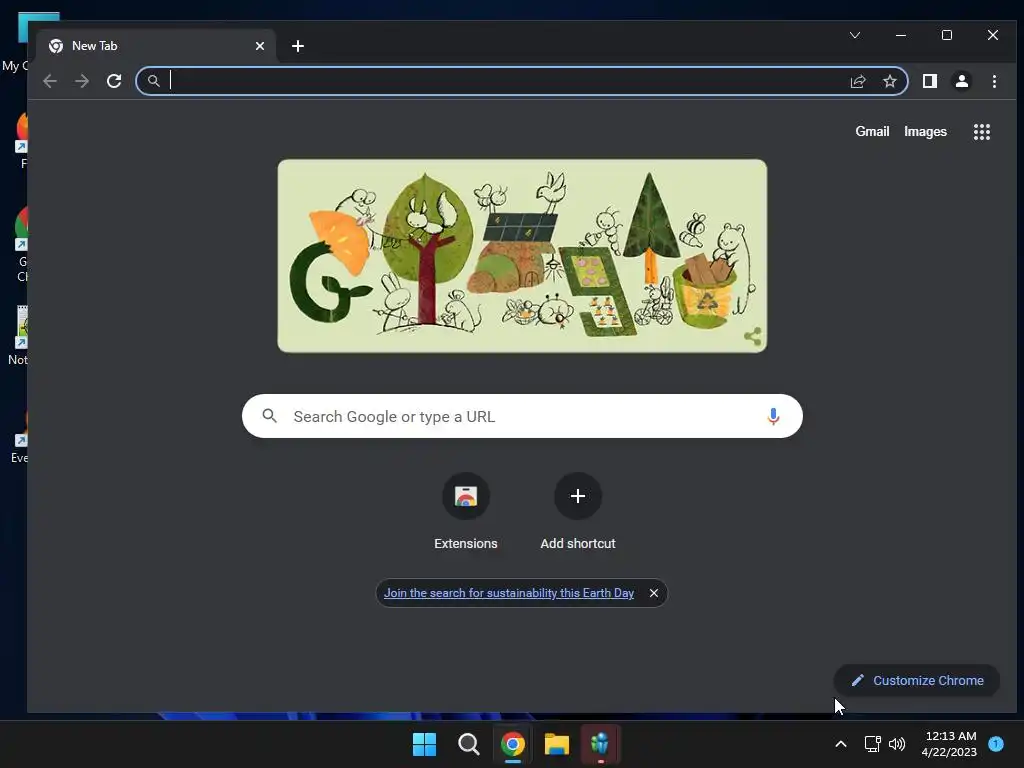Click the forward navigation arrow

click(82, 81)
